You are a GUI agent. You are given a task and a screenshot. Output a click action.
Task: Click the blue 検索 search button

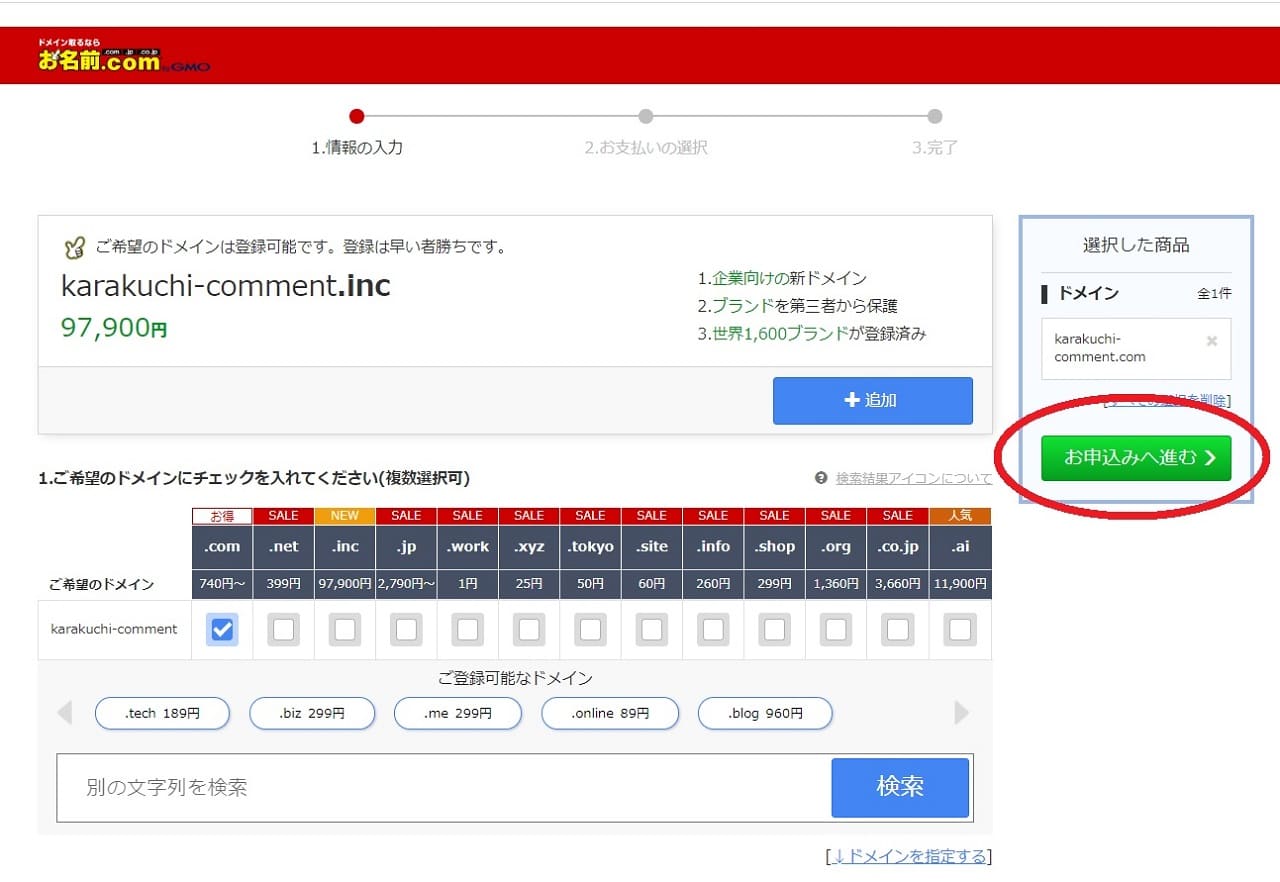tap(900, 787)
